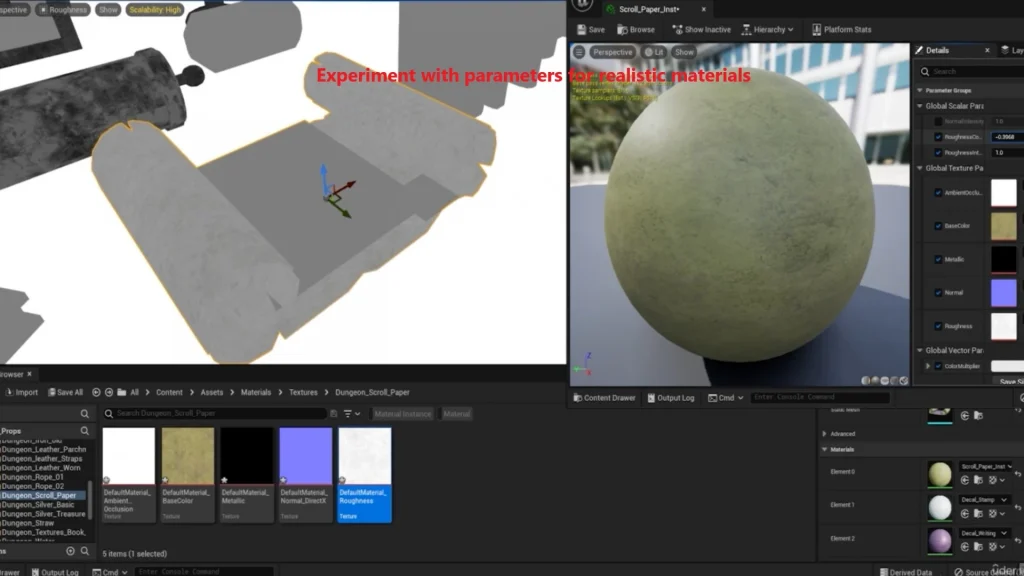
Task: Toggle the RoughnessIntensity parameter checkbox
Action: coord(938,153)
